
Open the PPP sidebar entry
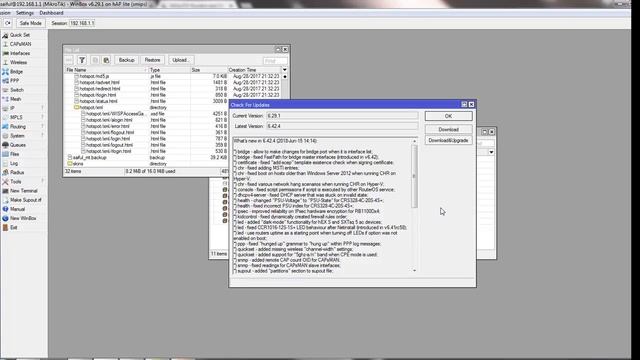pyautogui.click(x=14, y=81)
